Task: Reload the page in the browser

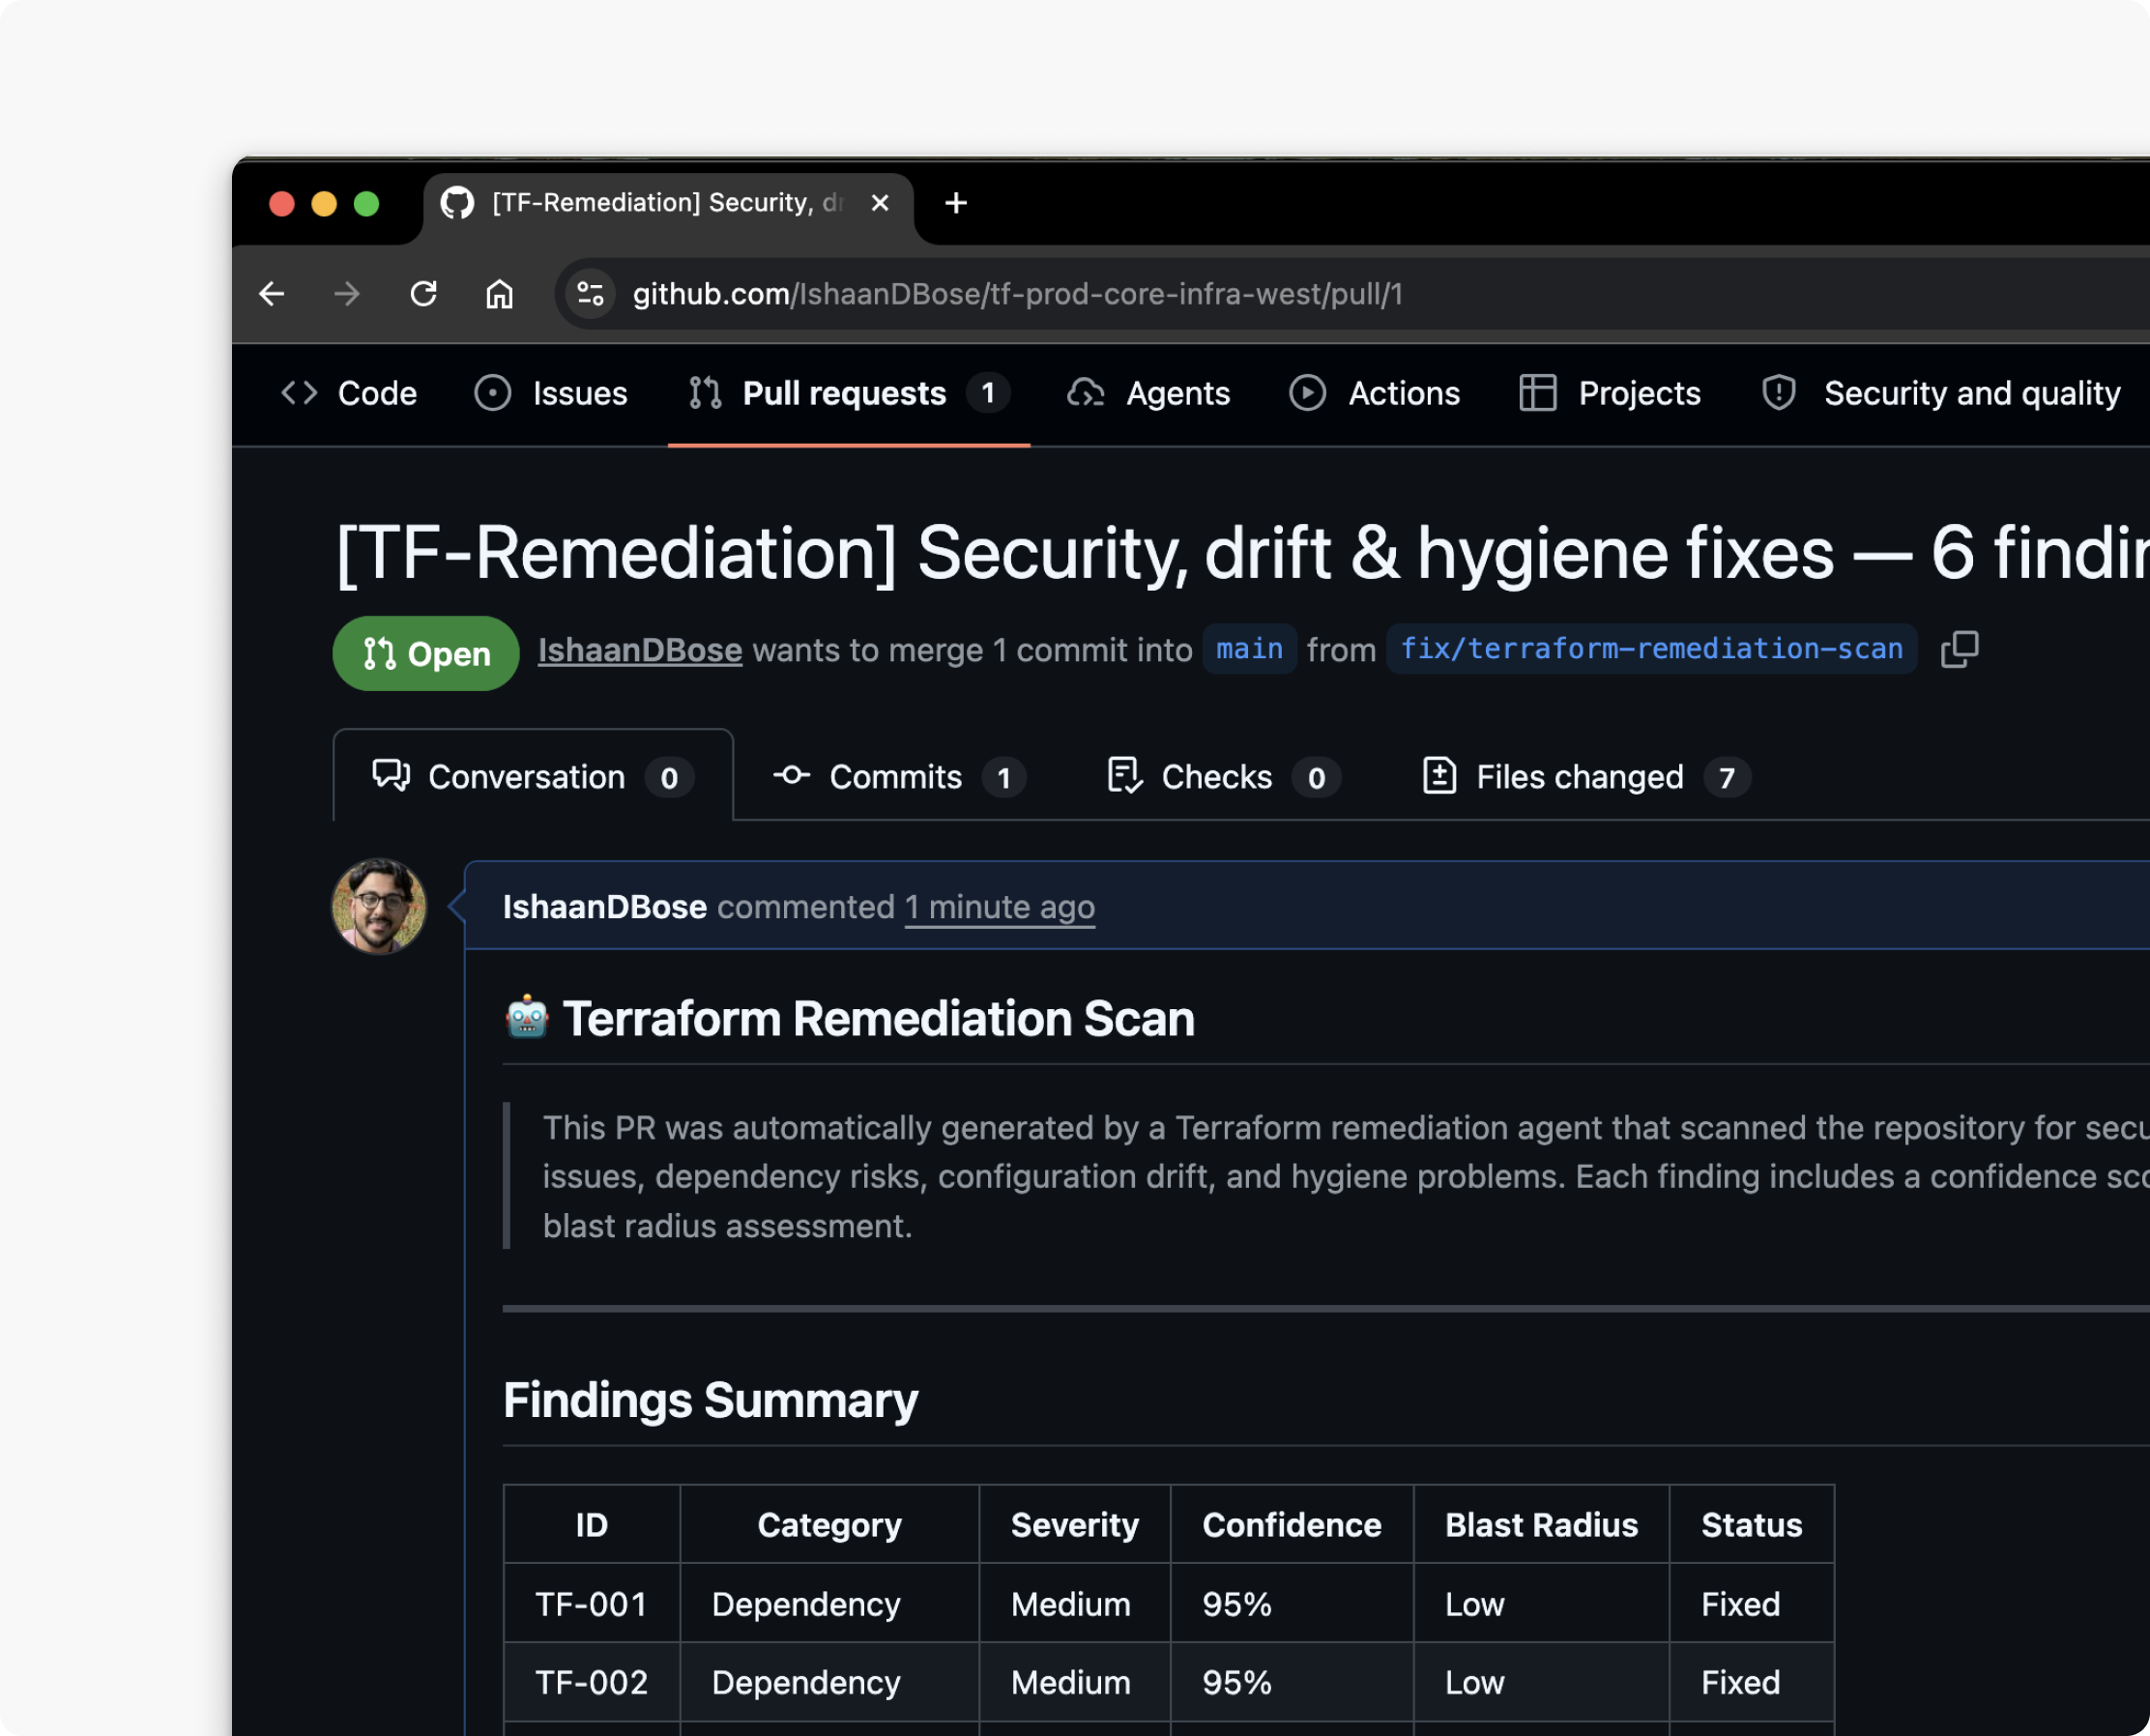Action: click(423, 294)
